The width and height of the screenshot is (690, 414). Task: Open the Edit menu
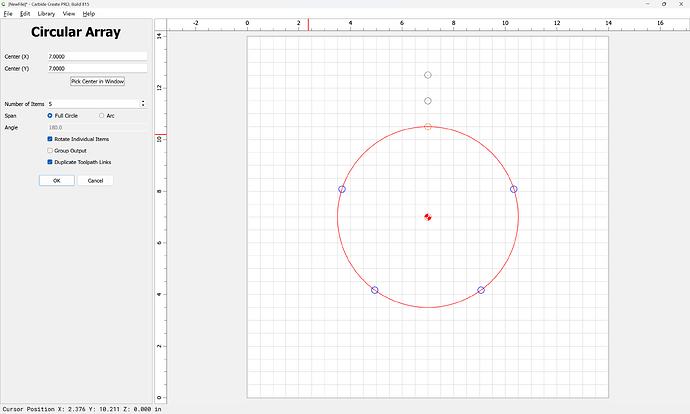(25, 14)
